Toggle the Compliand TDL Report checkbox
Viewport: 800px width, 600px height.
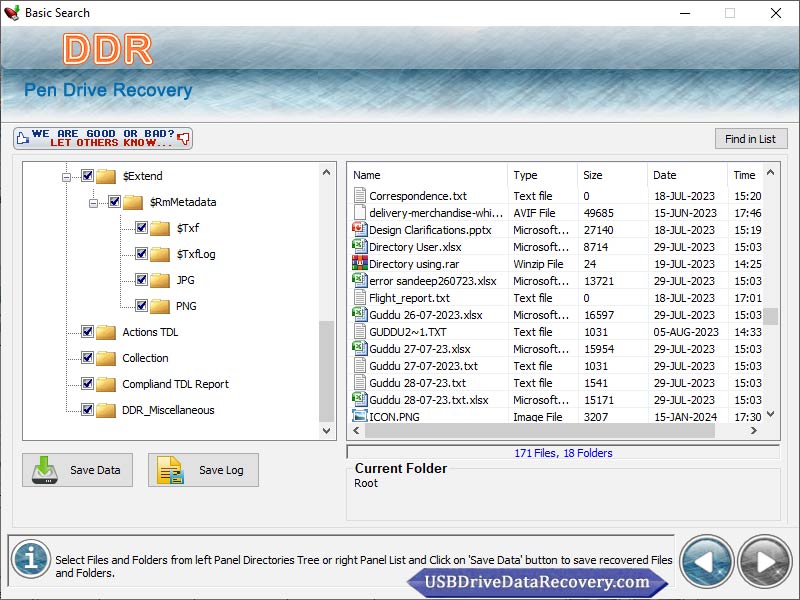(x=87, y=384)
